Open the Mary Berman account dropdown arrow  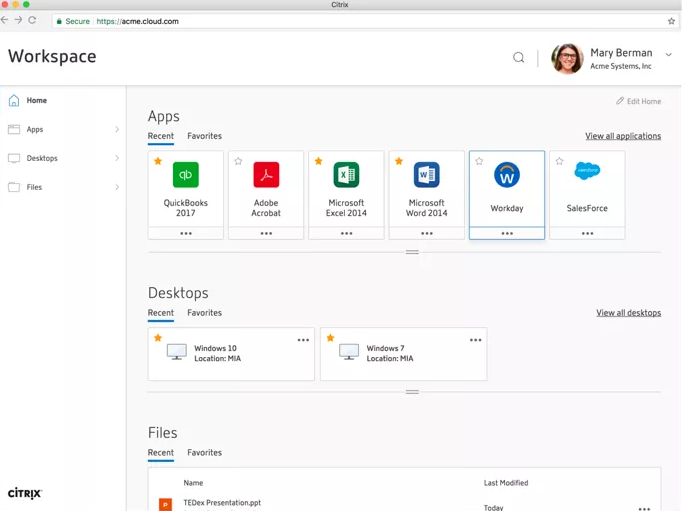pos(669,55)
